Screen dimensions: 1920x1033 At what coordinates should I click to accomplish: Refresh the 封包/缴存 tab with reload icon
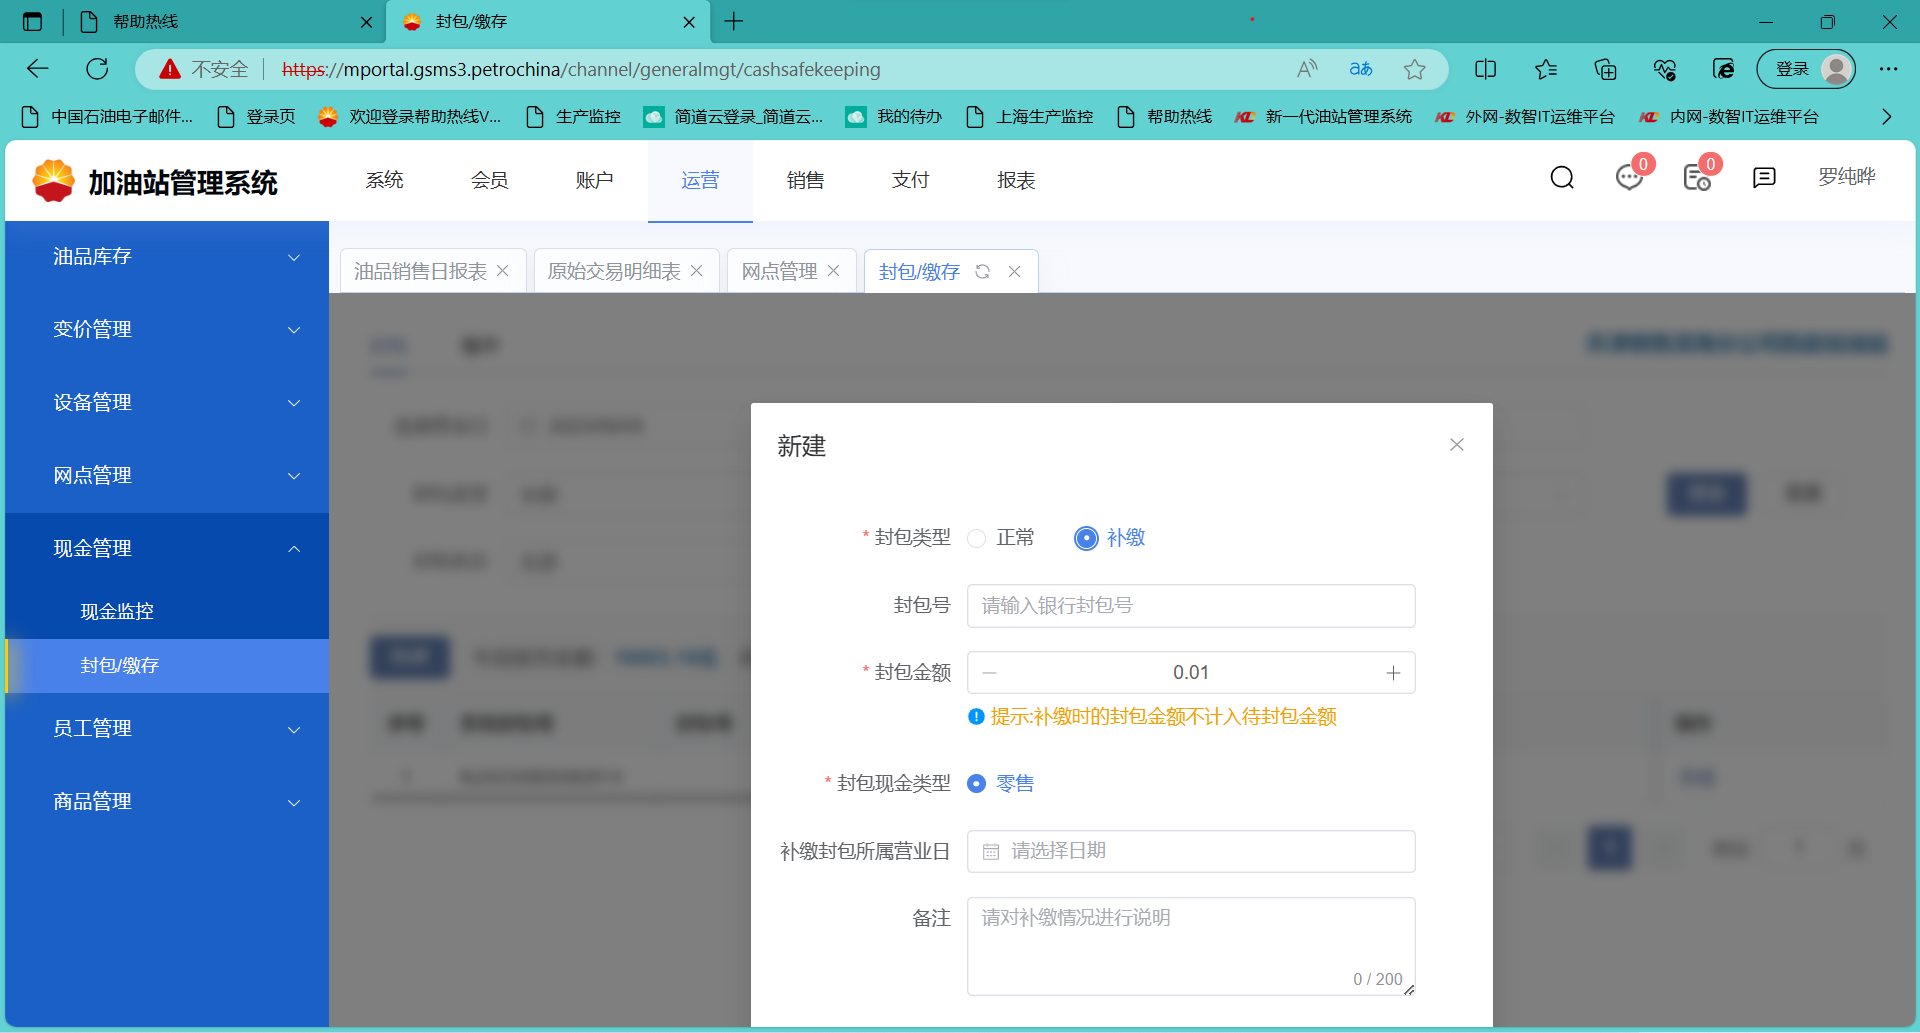(x=983, y=272)
